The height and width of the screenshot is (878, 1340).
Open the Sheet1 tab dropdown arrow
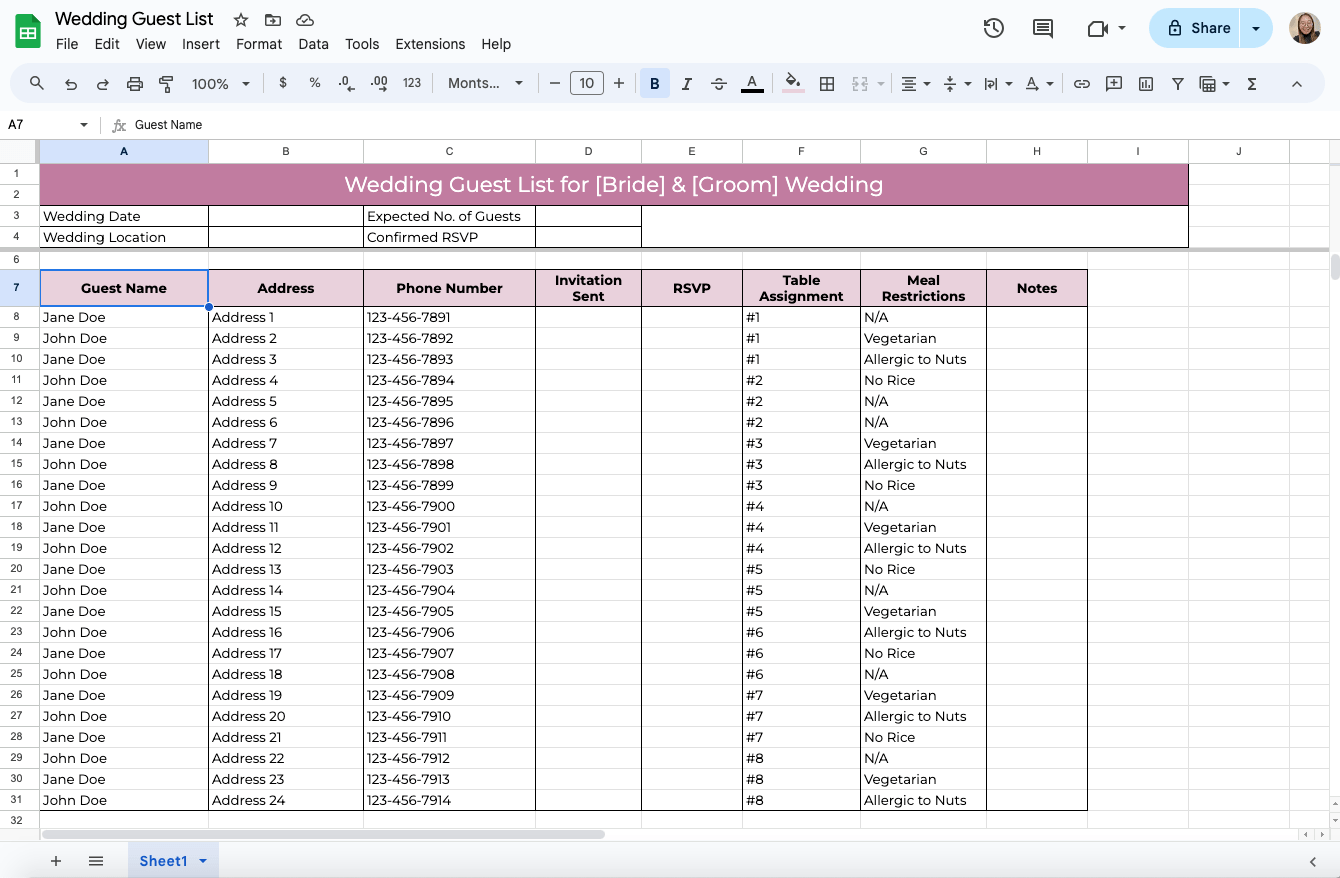[203, 861]
